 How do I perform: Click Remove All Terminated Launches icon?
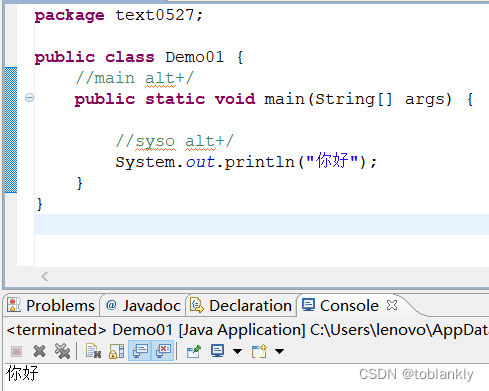tap(62, 351)
